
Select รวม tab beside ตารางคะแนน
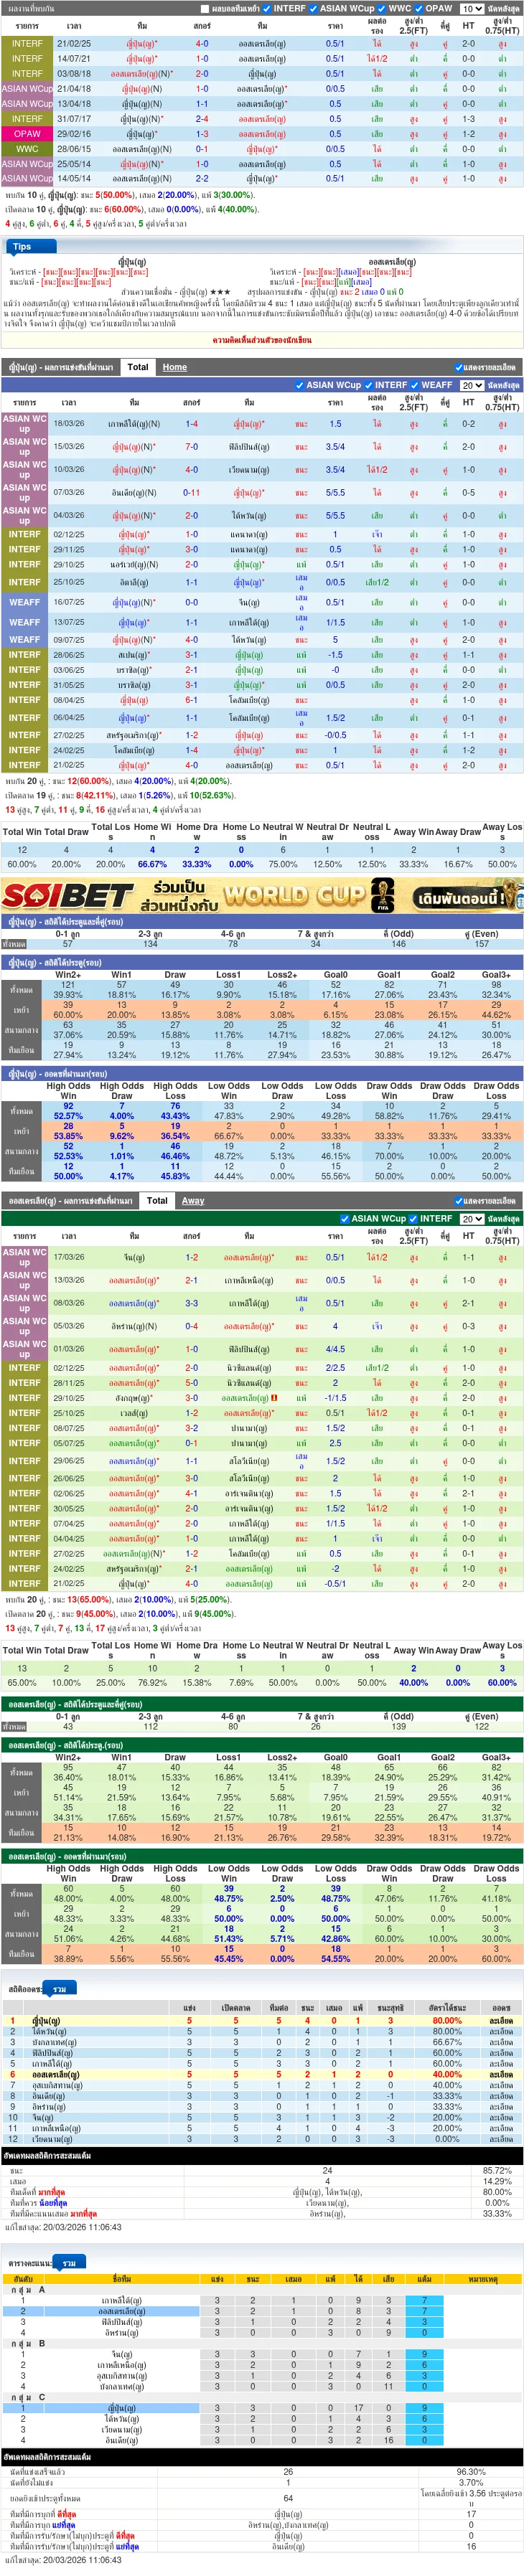click(x=69, y=2263)
